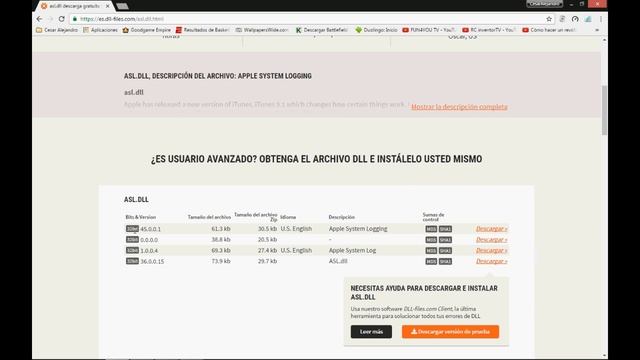Screen dimensions: 640x360
Task: Reload the page with the refresh icon
Action: 62,19
